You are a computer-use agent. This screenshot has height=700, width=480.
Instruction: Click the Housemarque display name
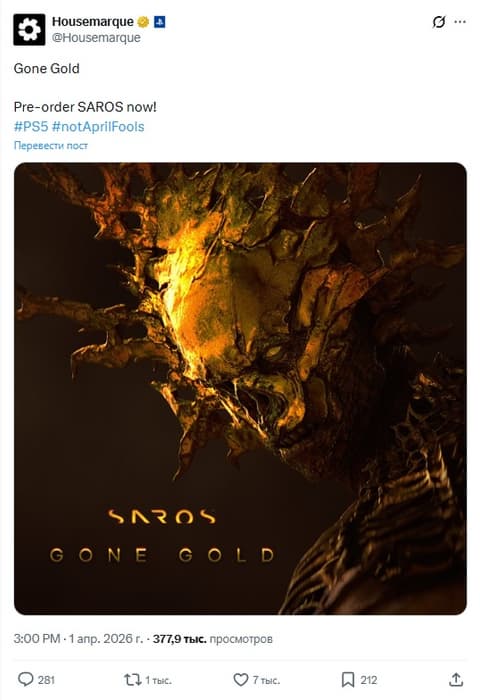coord(92,21)
